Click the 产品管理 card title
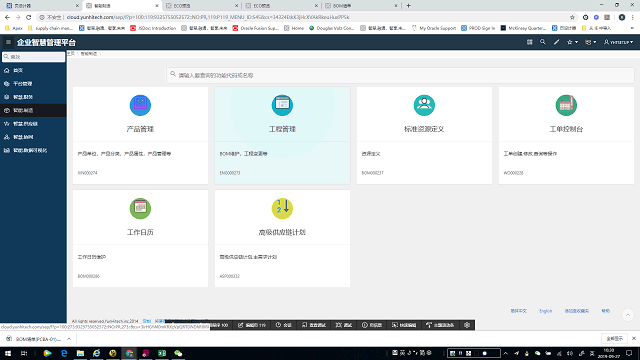The height and width of the screenshot is (360, 640). (140, 129)
